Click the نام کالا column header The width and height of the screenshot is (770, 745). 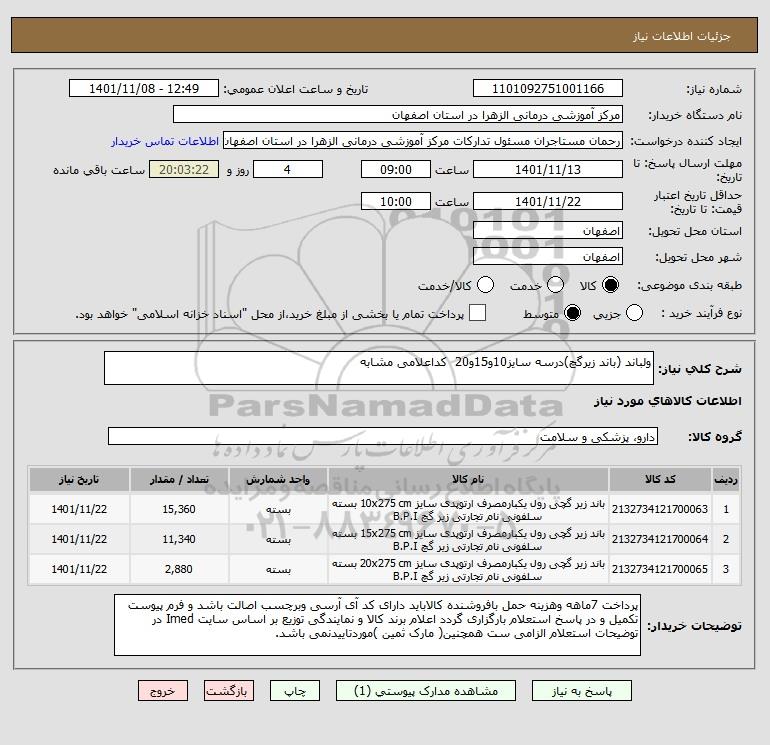point(468,480)
